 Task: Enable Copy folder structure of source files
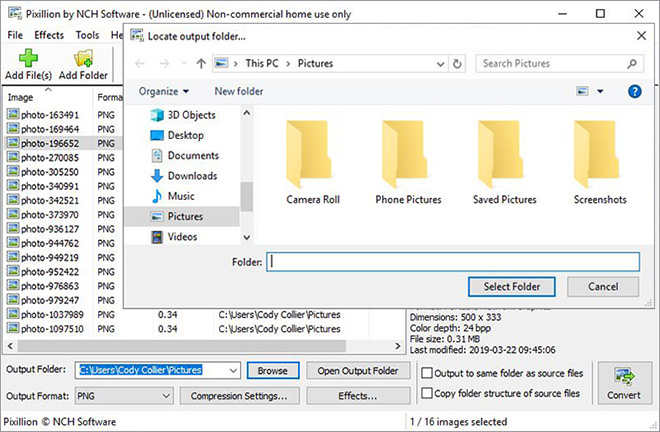pos(427,393)
